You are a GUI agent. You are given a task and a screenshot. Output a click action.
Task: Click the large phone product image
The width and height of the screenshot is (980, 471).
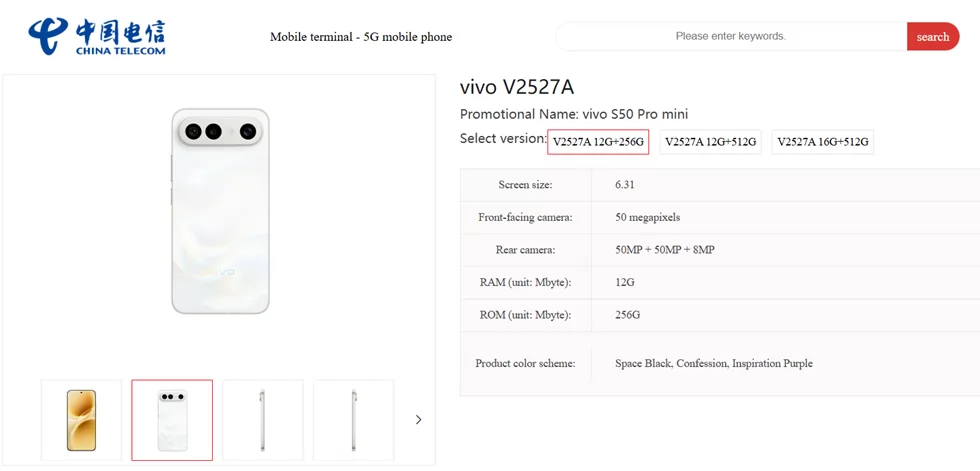(x=220, y=211)
